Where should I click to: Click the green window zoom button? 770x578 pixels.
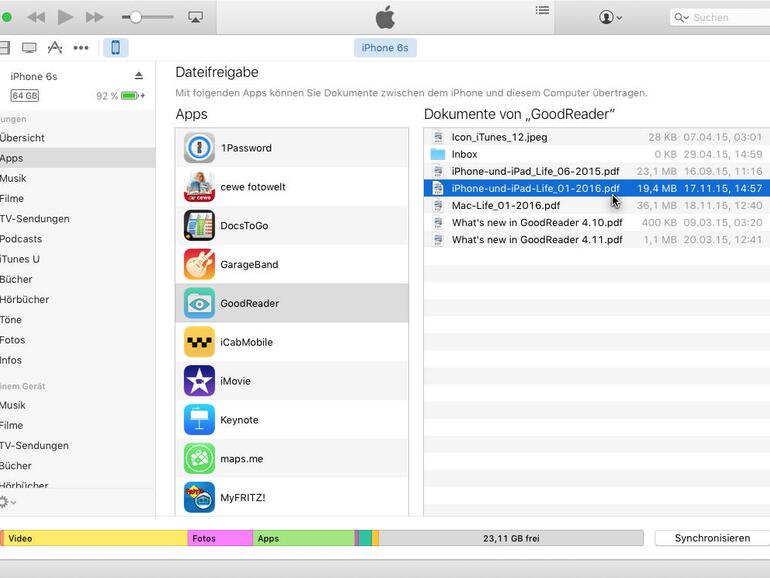(6, 17)
